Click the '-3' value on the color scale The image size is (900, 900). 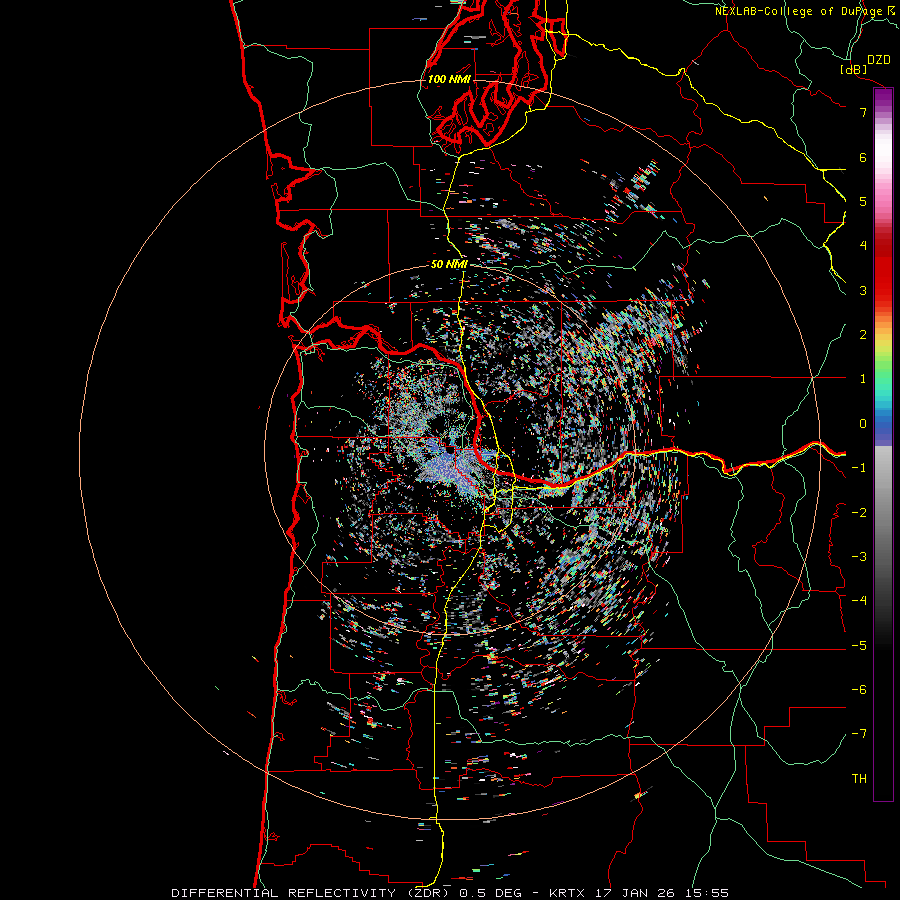pyautogui.click(x=859, y=557)
